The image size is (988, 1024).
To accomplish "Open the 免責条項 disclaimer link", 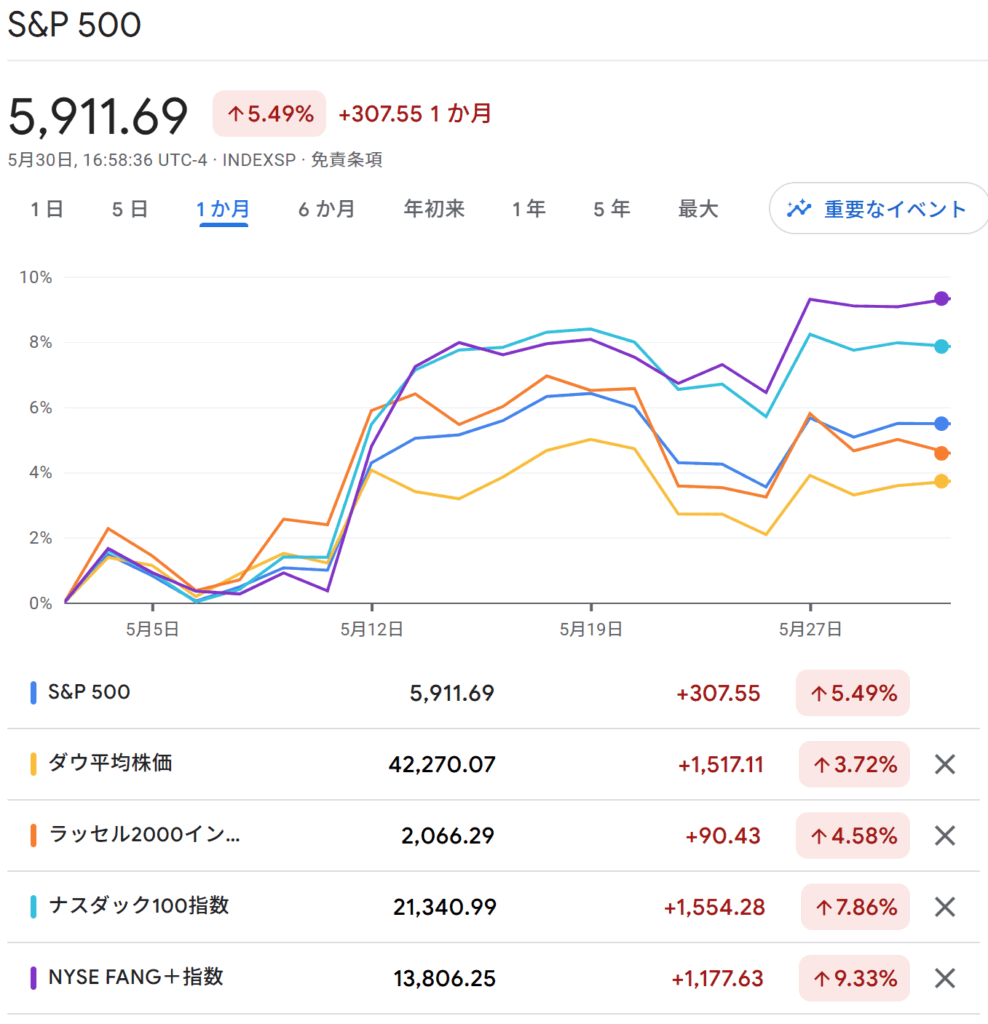I will point(346,160).
